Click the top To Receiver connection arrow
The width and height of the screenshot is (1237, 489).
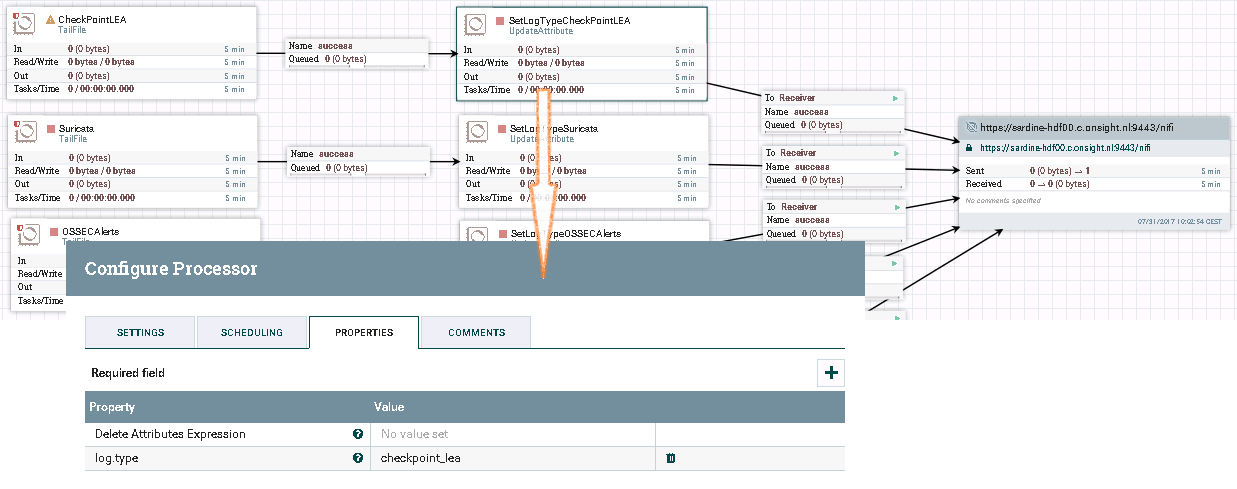click(896, 98)
